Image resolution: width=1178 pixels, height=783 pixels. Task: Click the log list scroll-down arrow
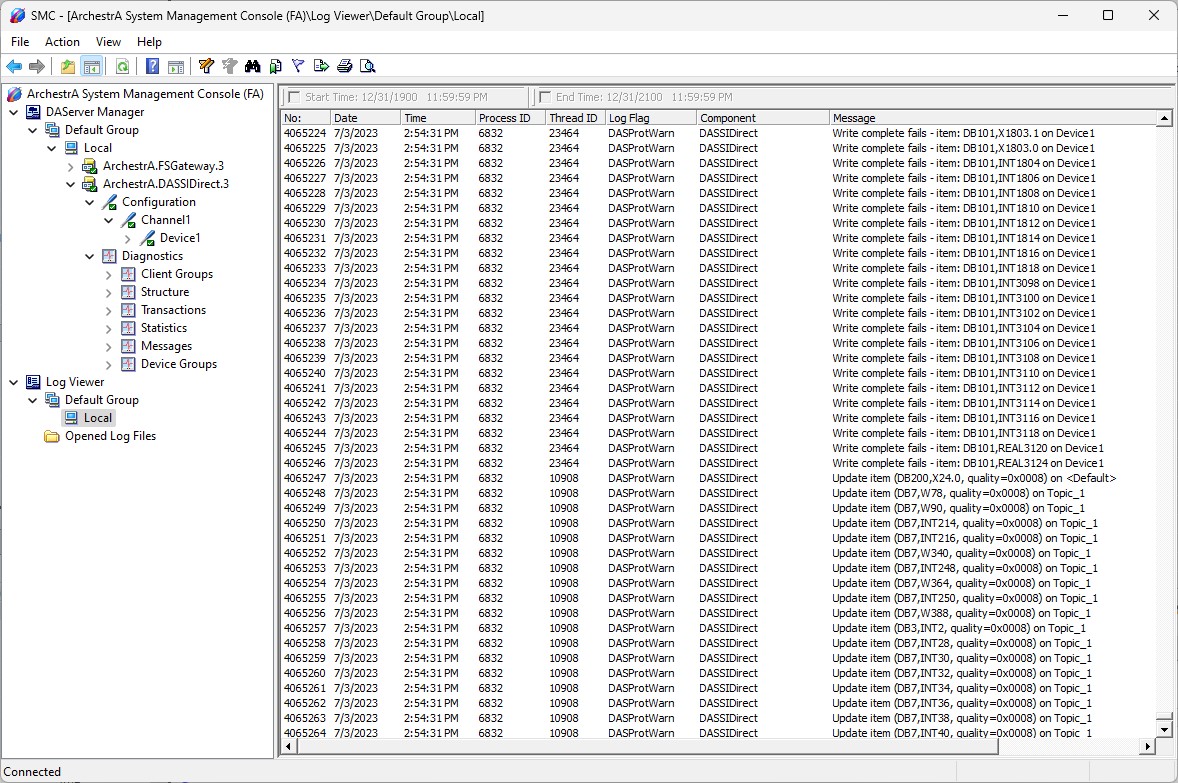(x=1164, y=729)
